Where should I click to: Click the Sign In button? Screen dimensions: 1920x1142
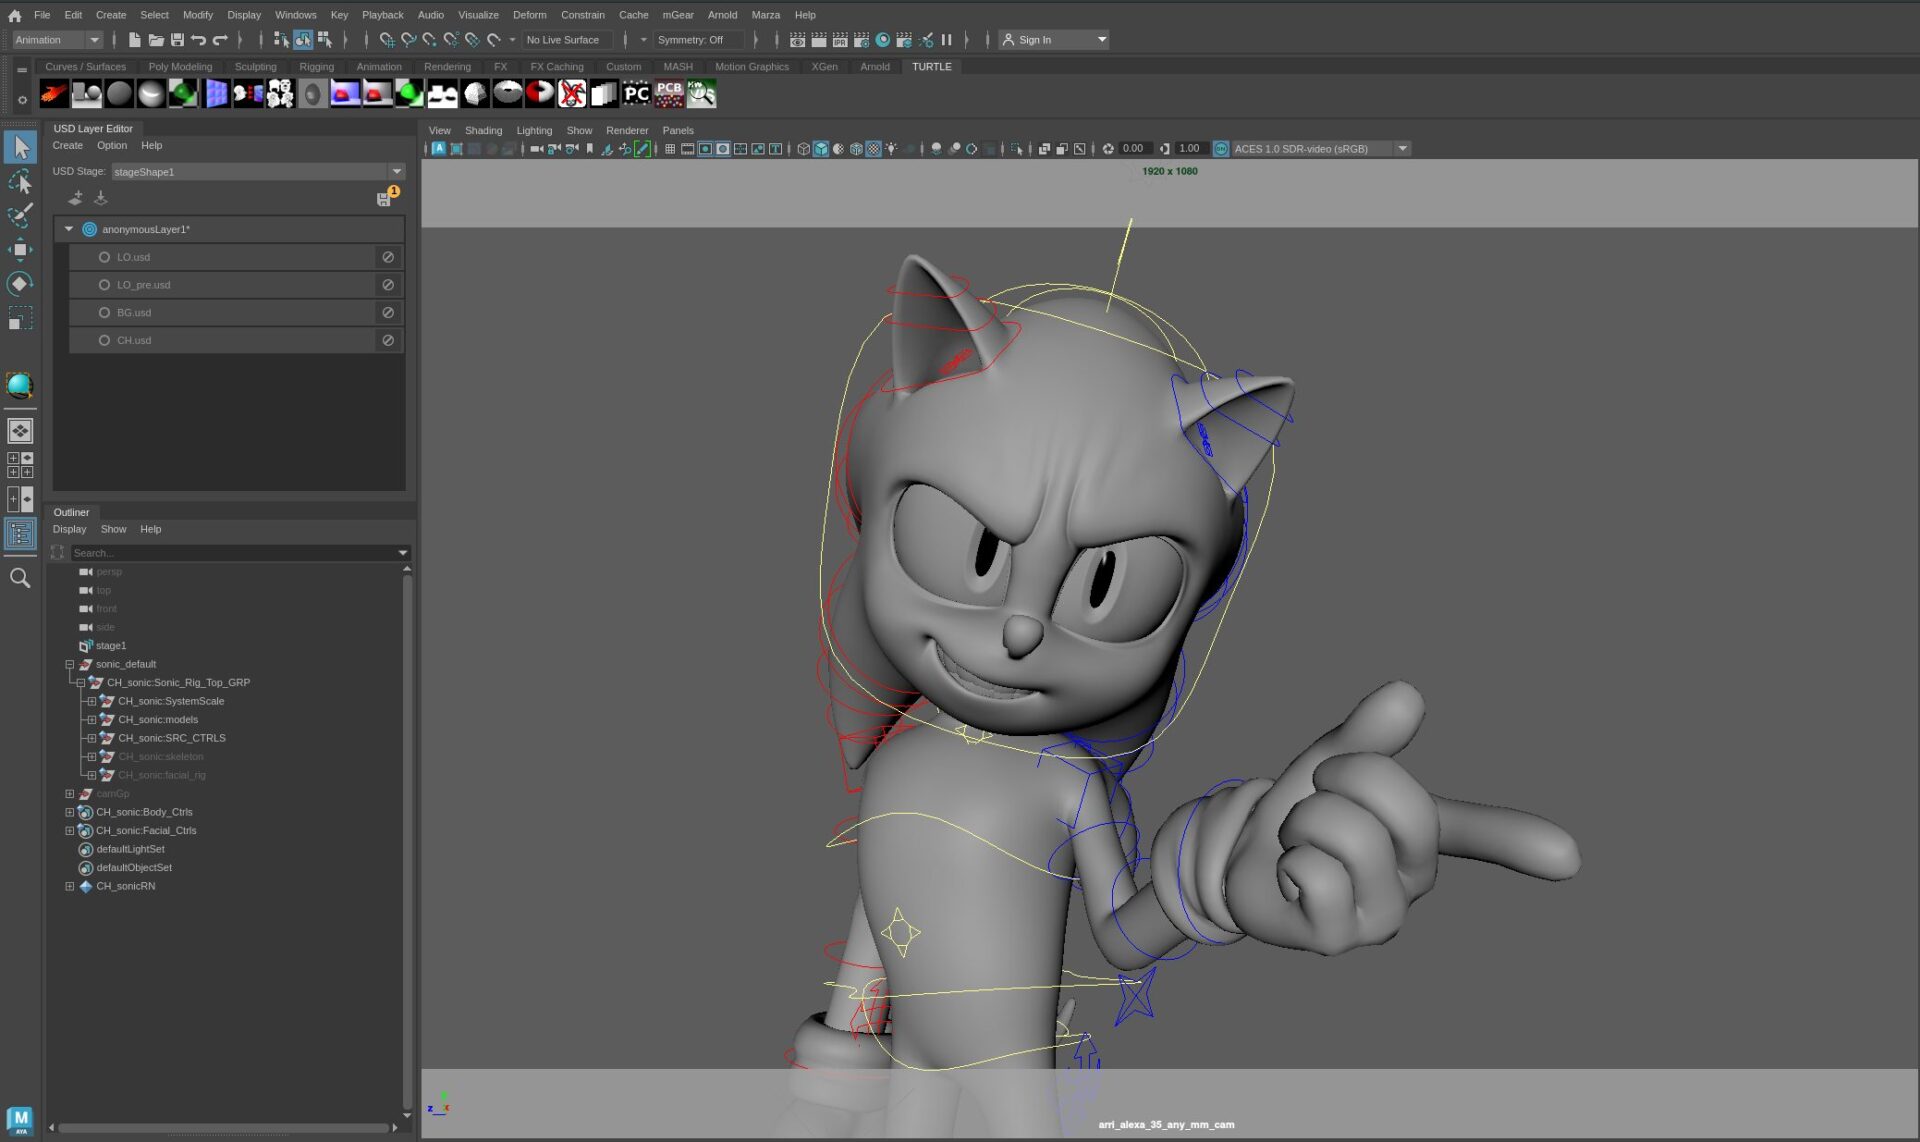click(x=1034, y=40)
